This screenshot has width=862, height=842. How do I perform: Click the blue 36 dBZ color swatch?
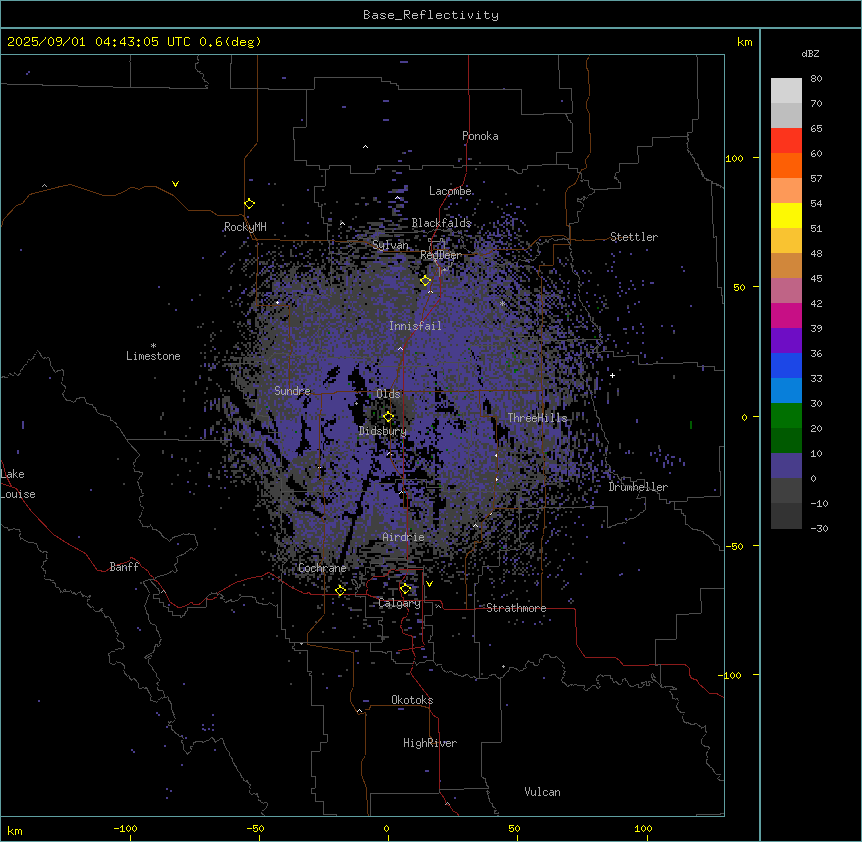pos(786,365)
